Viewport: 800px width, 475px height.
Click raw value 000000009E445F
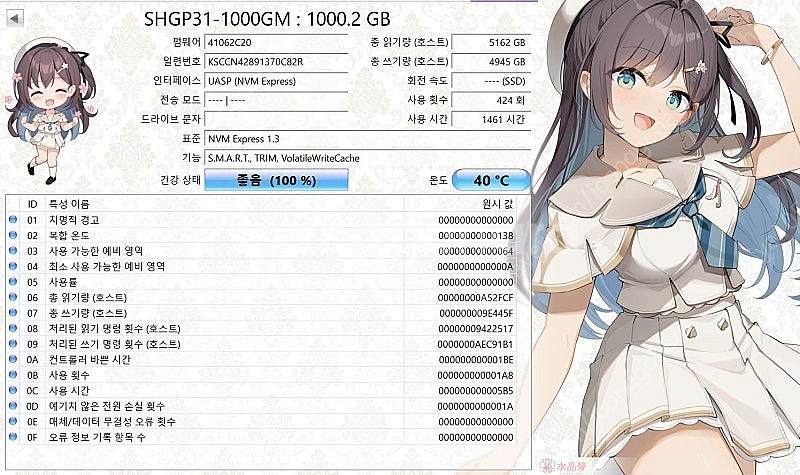[x=476, y=313]
